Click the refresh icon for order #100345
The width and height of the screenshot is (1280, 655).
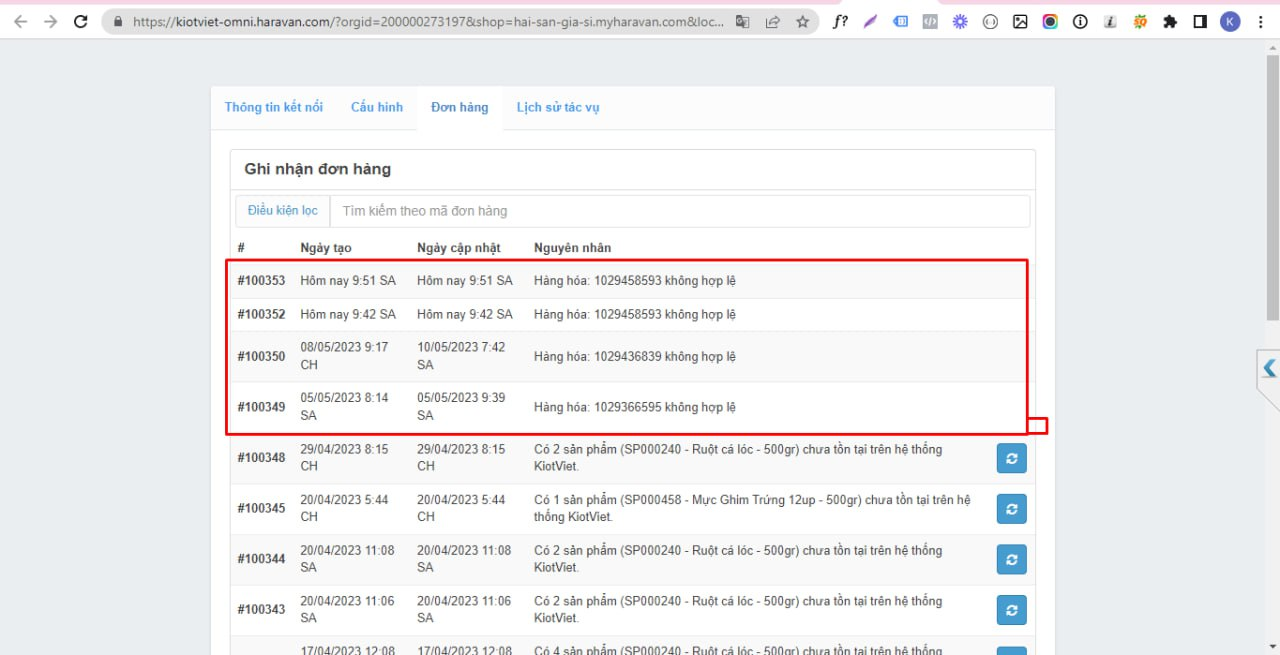pos(1011,509)
